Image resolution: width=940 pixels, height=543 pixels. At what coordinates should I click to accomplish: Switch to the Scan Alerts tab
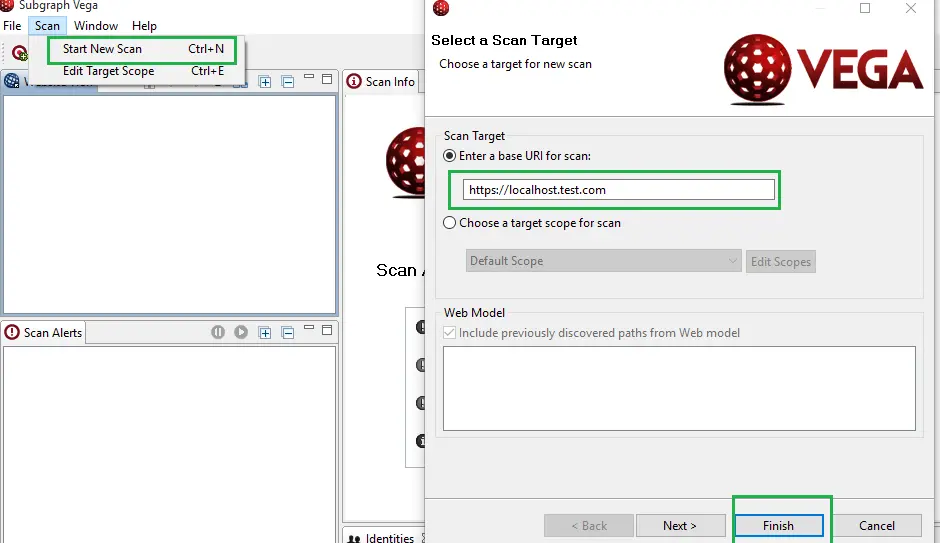(x=44, y=333)
